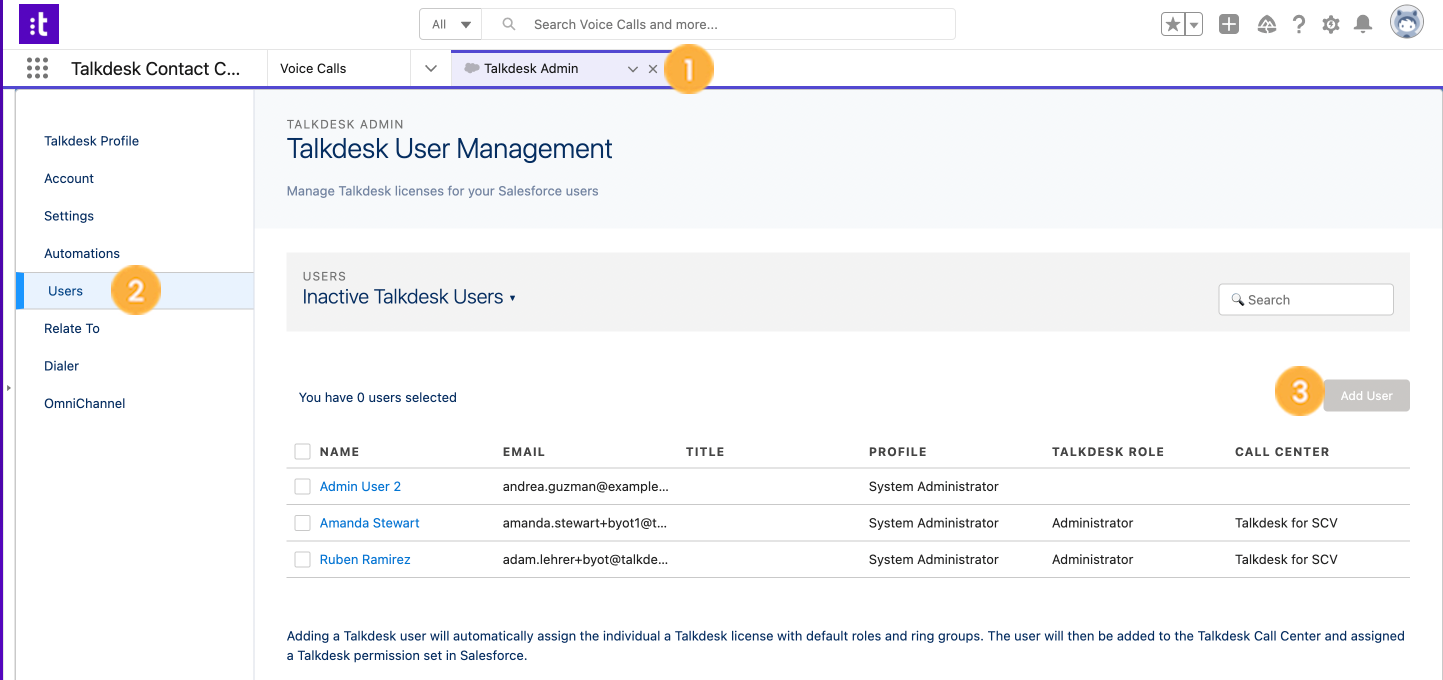Open Dialer in the sidebar
This screenshot has height=680, width=1443.
point(62,366)
